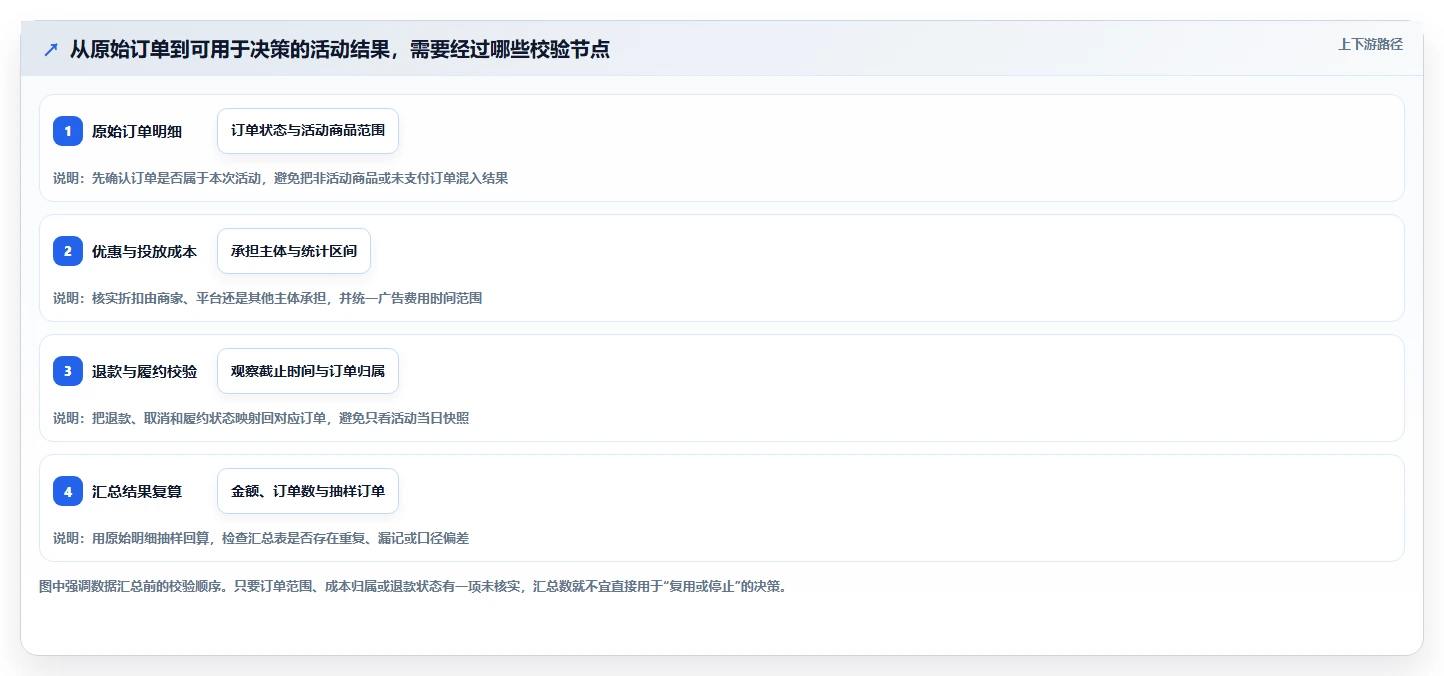Click the arrow icon beside the title

pos(50,49)
